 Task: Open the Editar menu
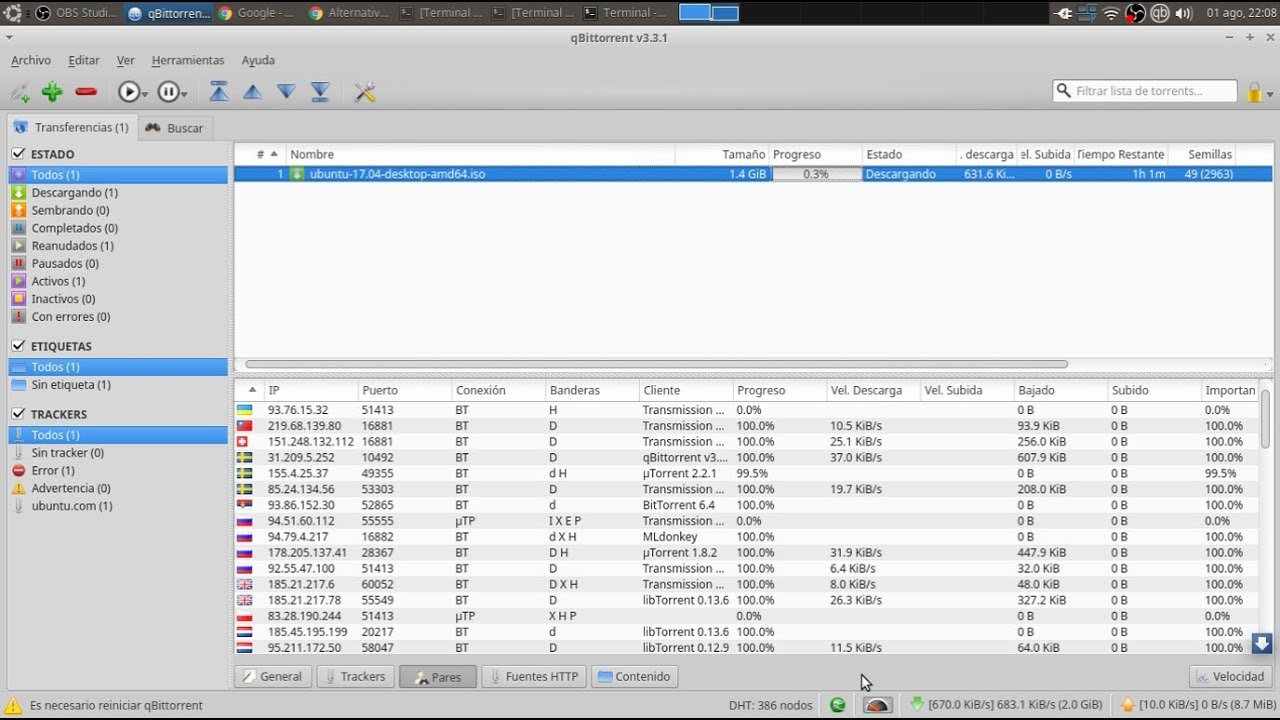[x=84, y=60]
